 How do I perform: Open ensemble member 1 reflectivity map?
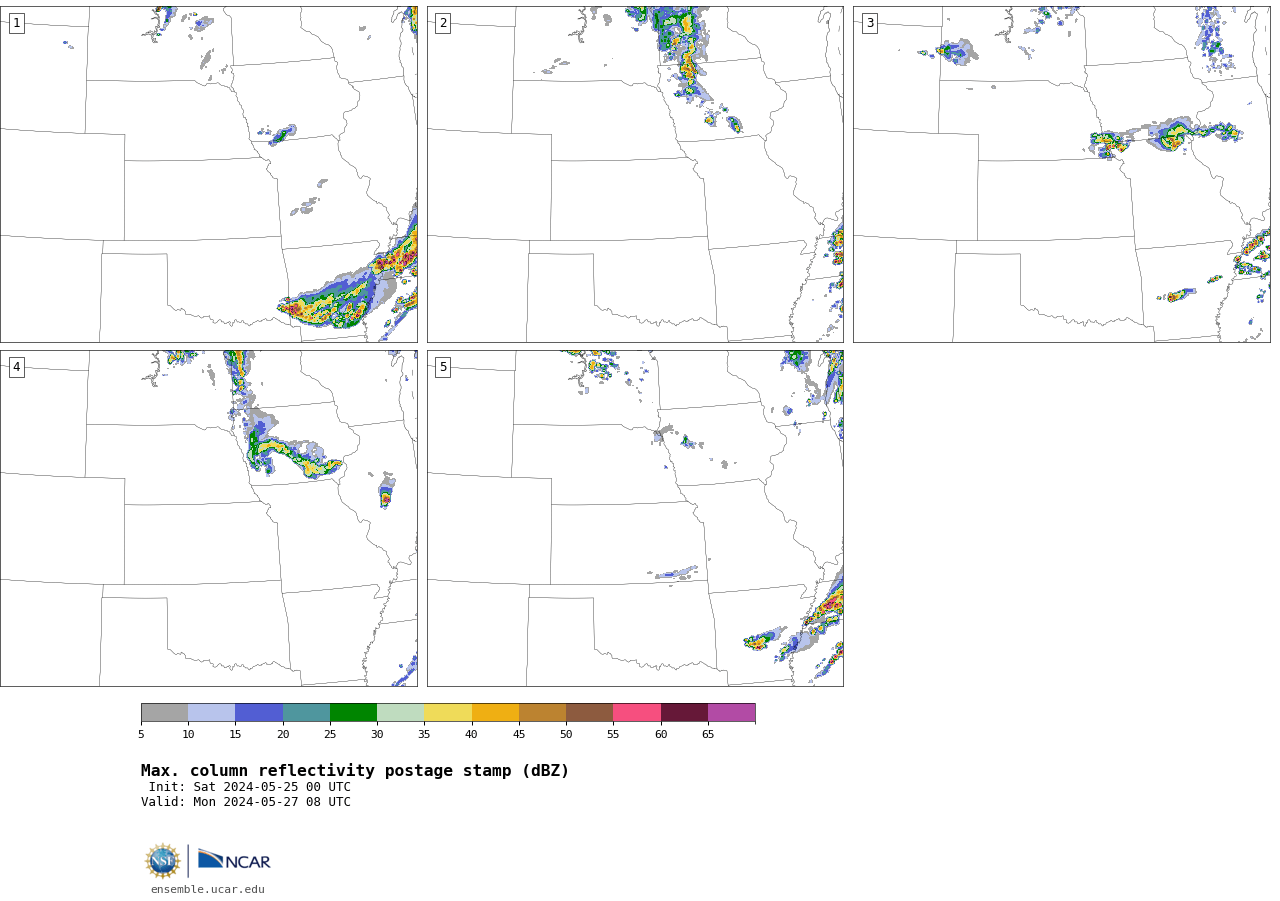point(209,174)
